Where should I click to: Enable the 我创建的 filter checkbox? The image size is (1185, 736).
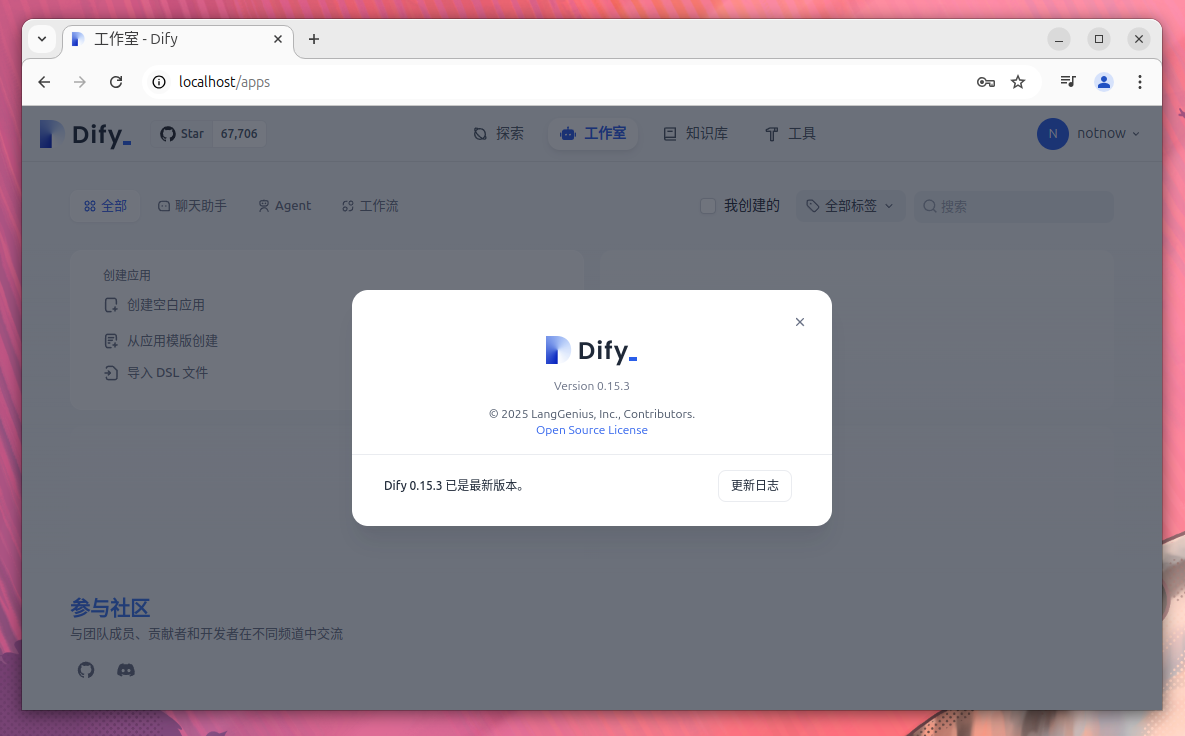(x=707, y=205)
